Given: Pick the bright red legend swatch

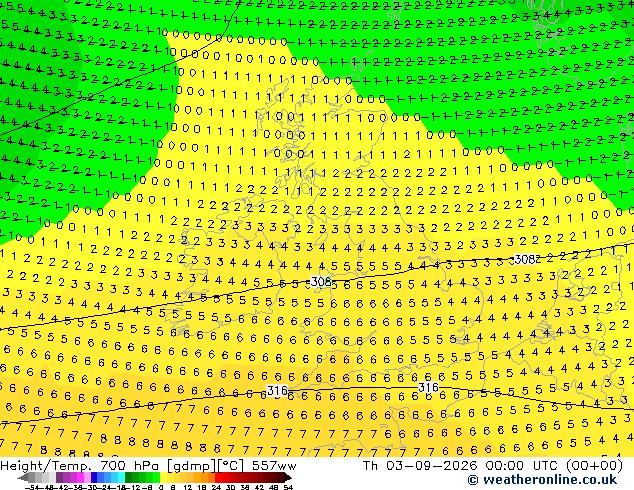Looking at the screenshot, I should (x=218, y=478).
